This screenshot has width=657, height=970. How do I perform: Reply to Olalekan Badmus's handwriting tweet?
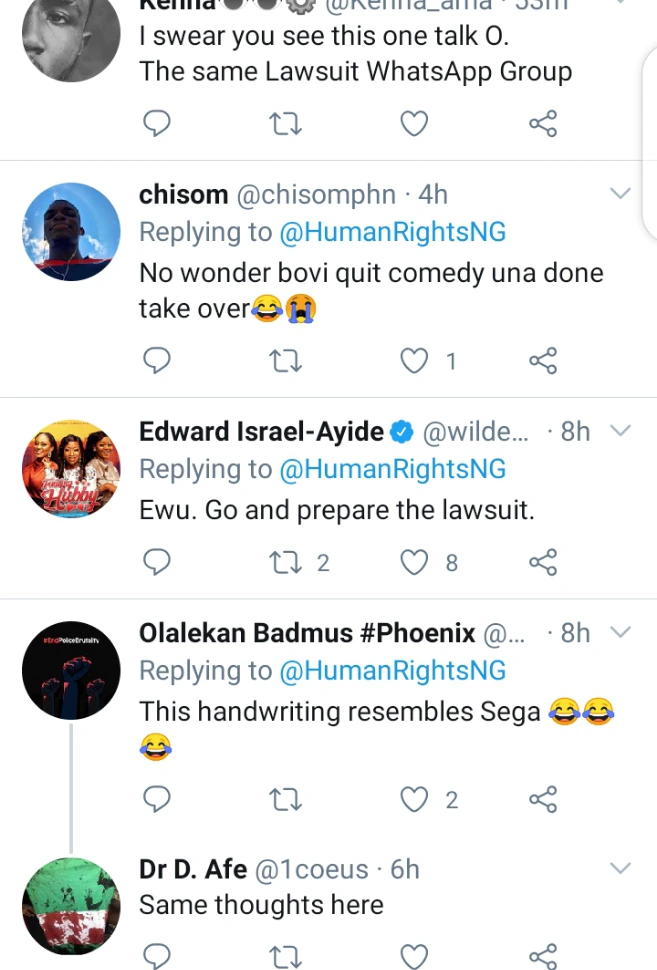[x=157, y=799]
